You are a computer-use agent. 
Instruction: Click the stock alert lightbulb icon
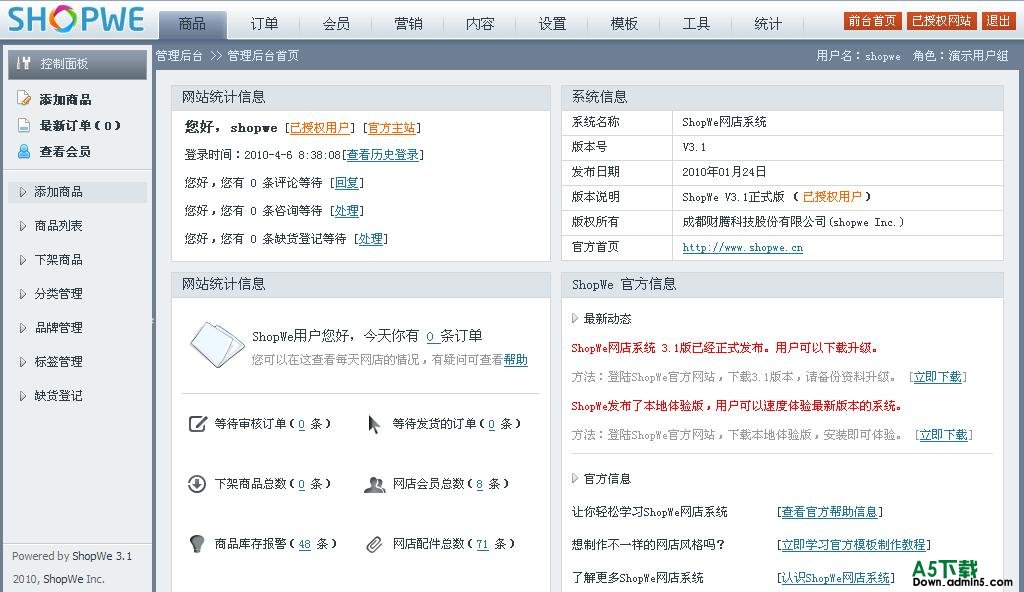[197, 544]
